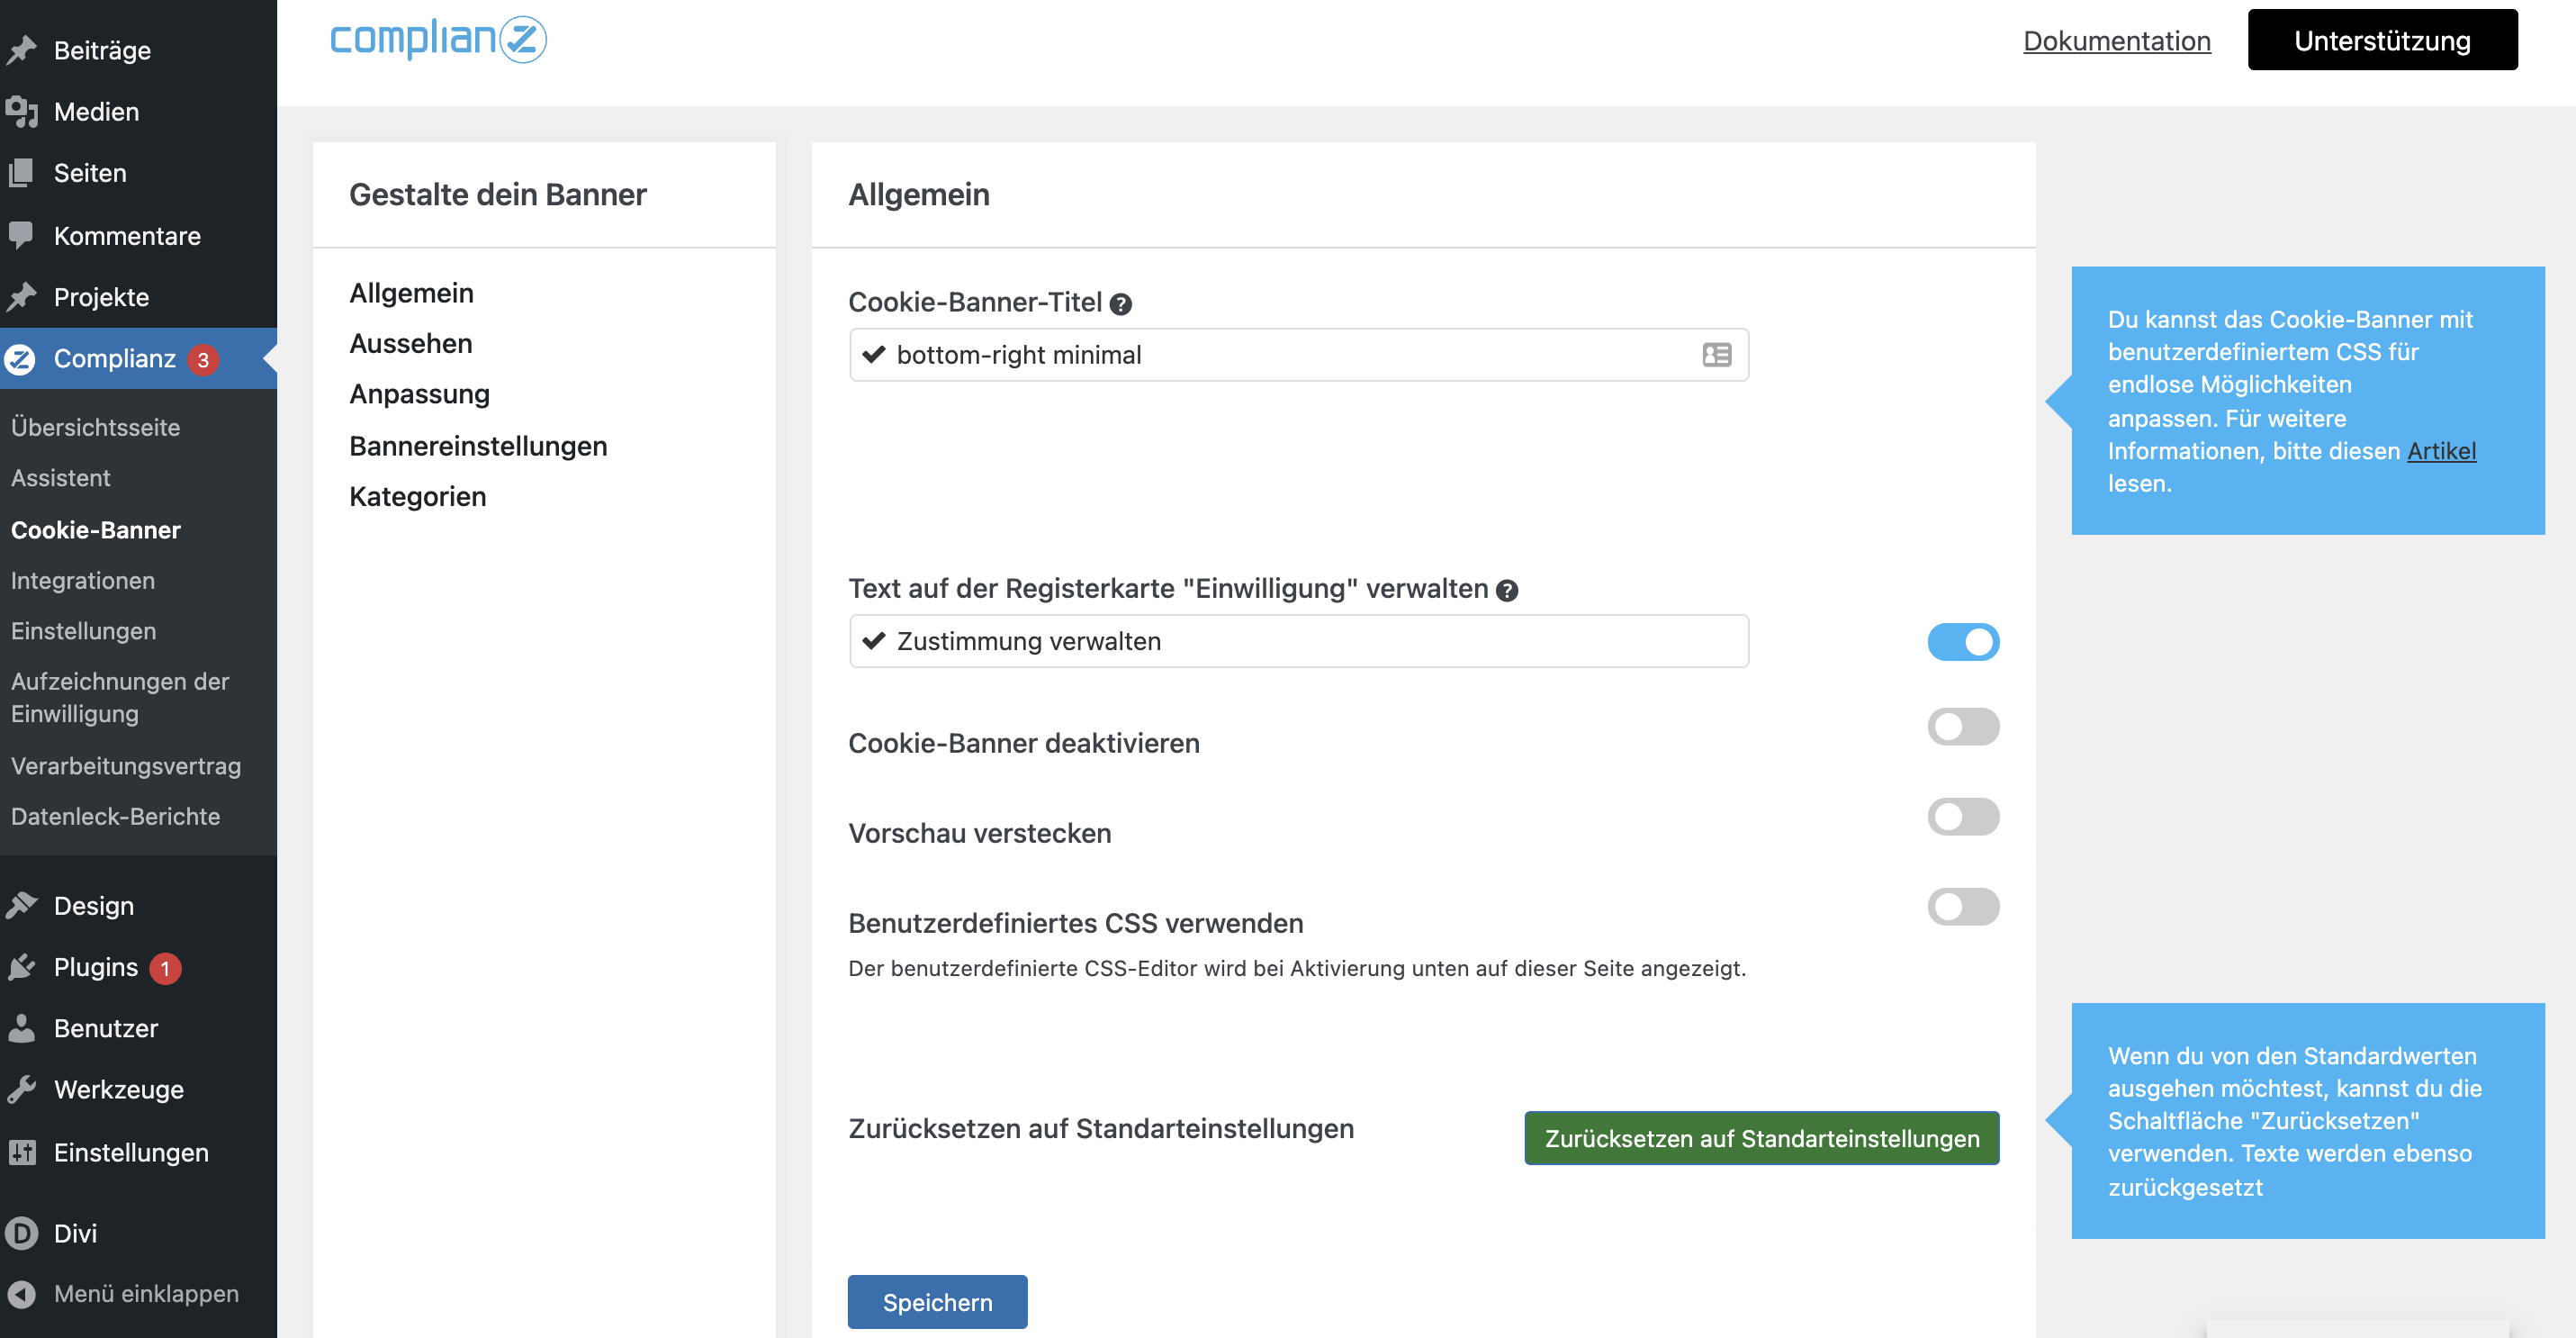Click into Zustimmung verwalten text field
Screen dimensions: 2576x1338
[1300, 641]
